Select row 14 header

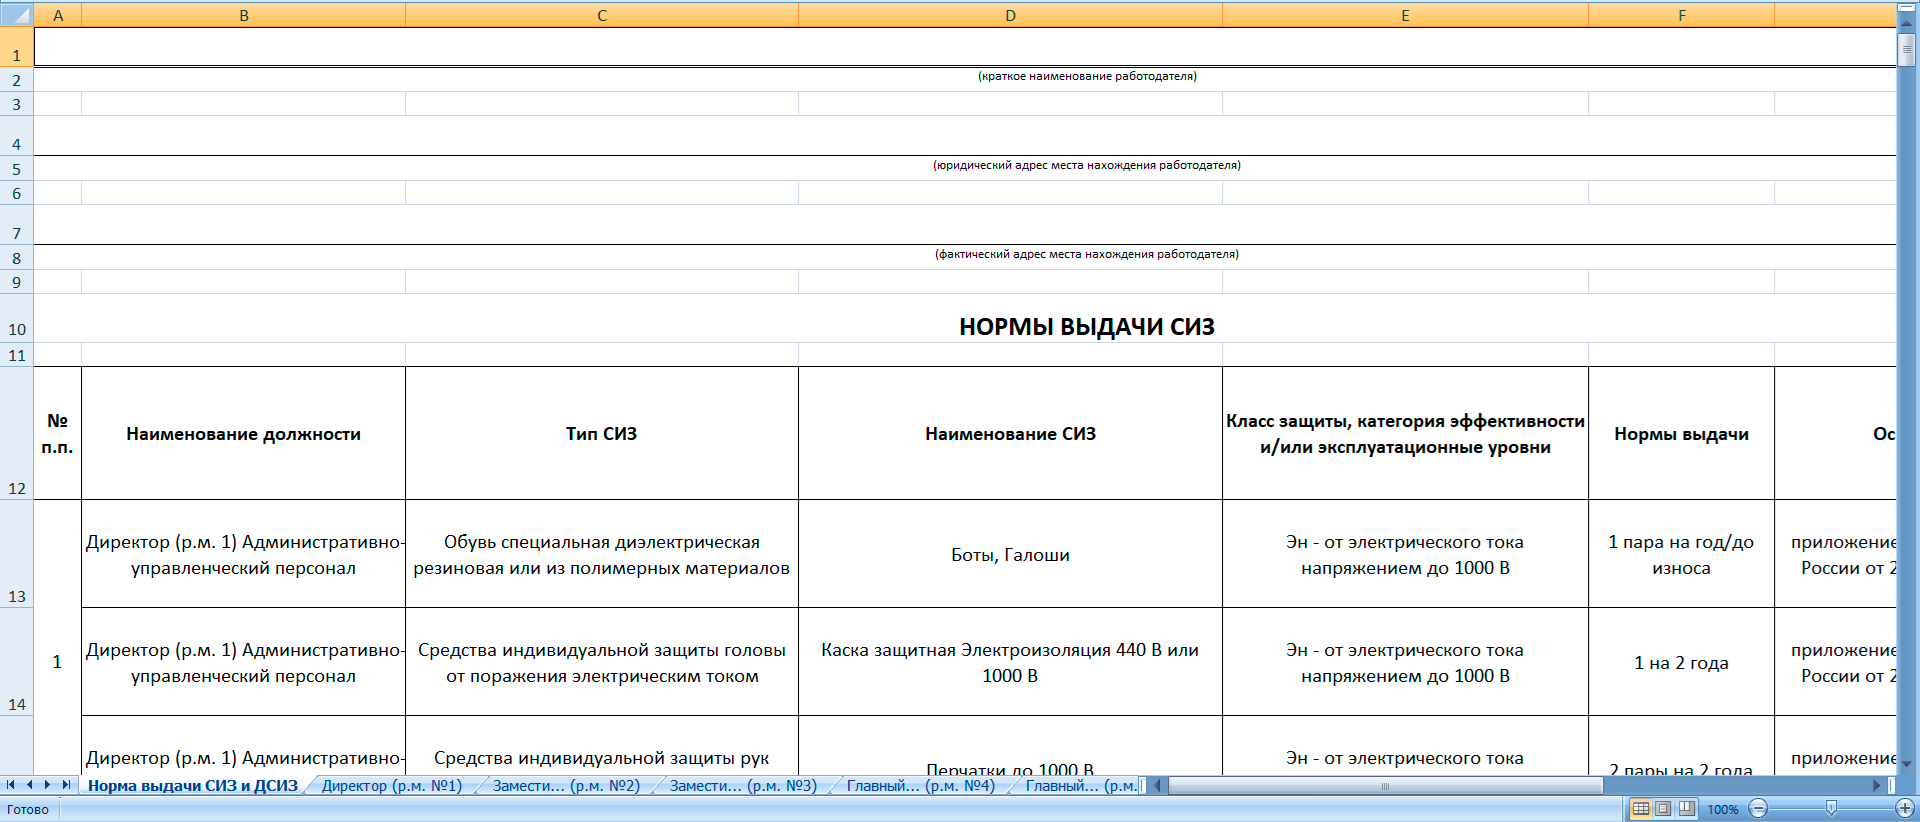coord(16,661)
